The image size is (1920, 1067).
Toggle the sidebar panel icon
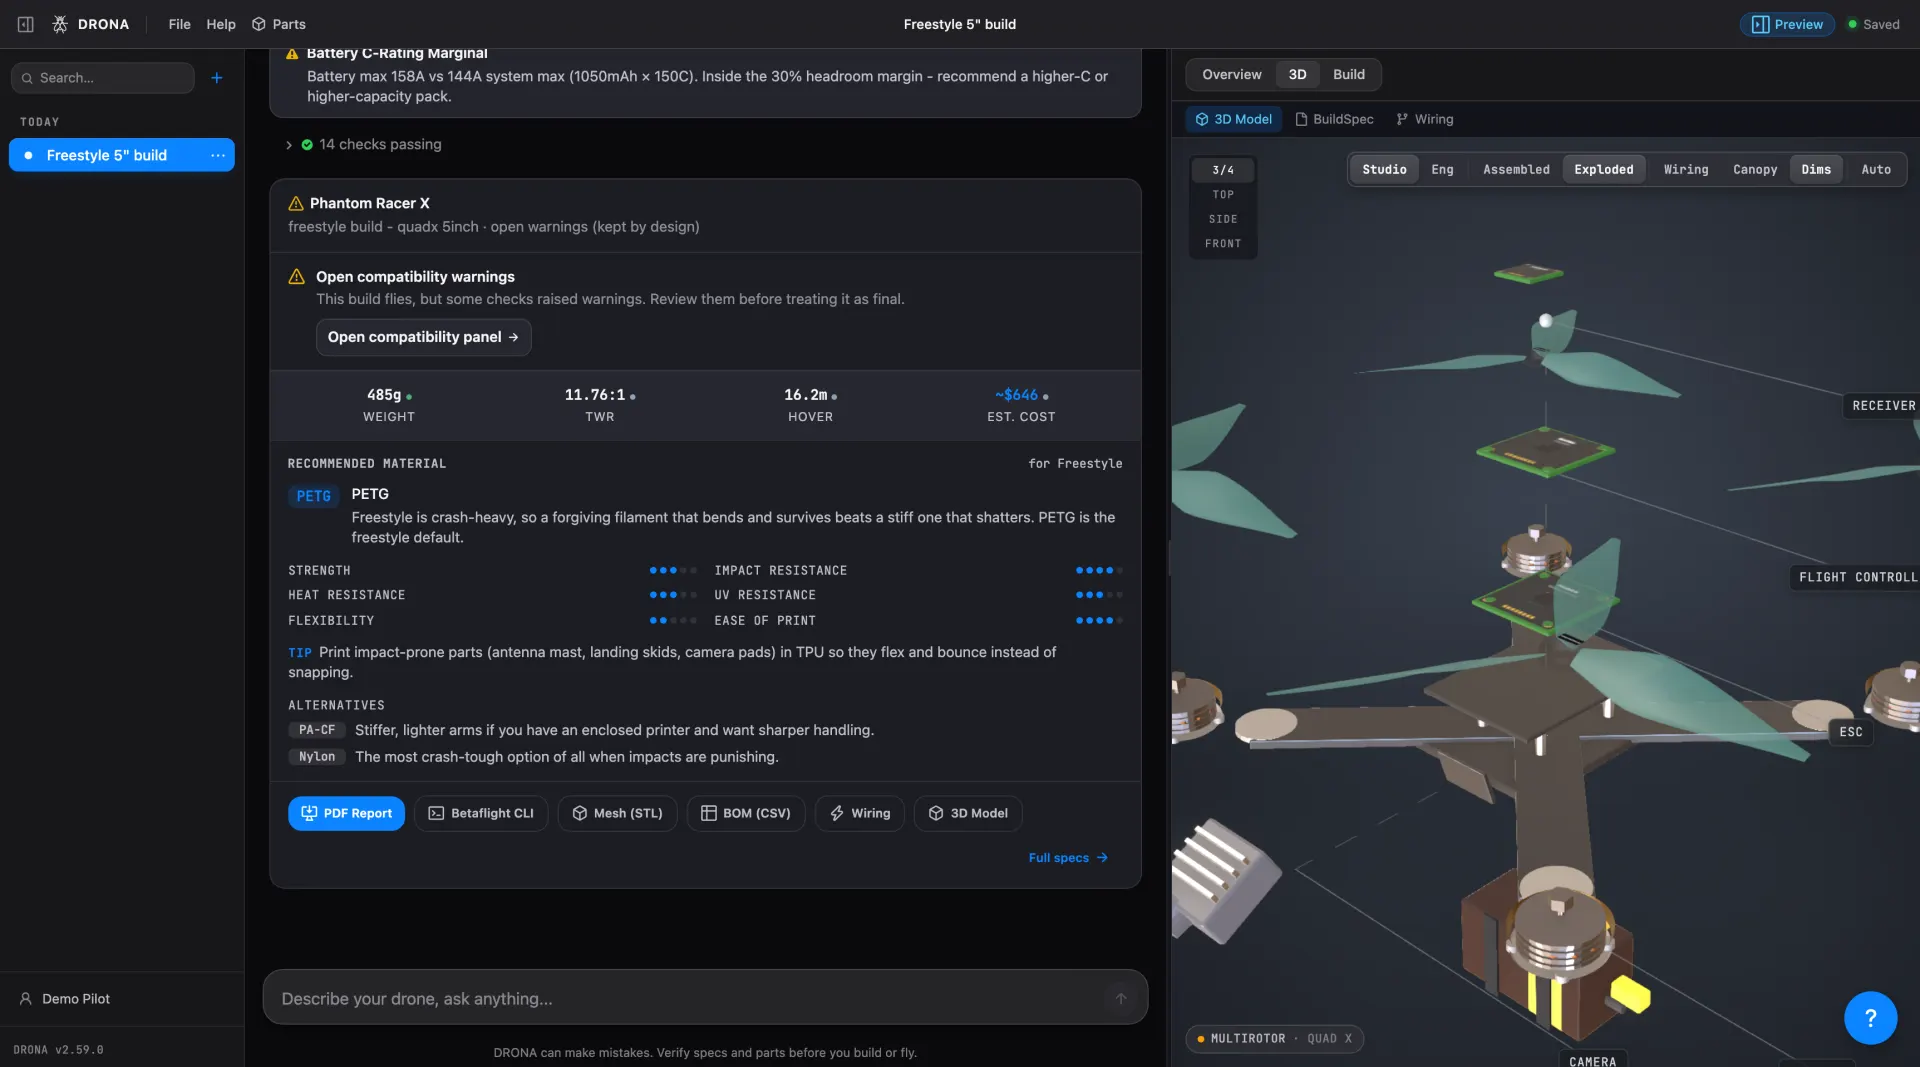[26, 24]
